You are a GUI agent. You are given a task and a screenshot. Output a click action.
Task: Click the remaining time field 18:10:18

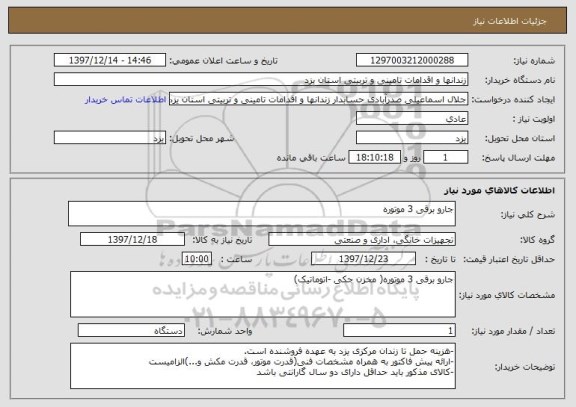374,158
